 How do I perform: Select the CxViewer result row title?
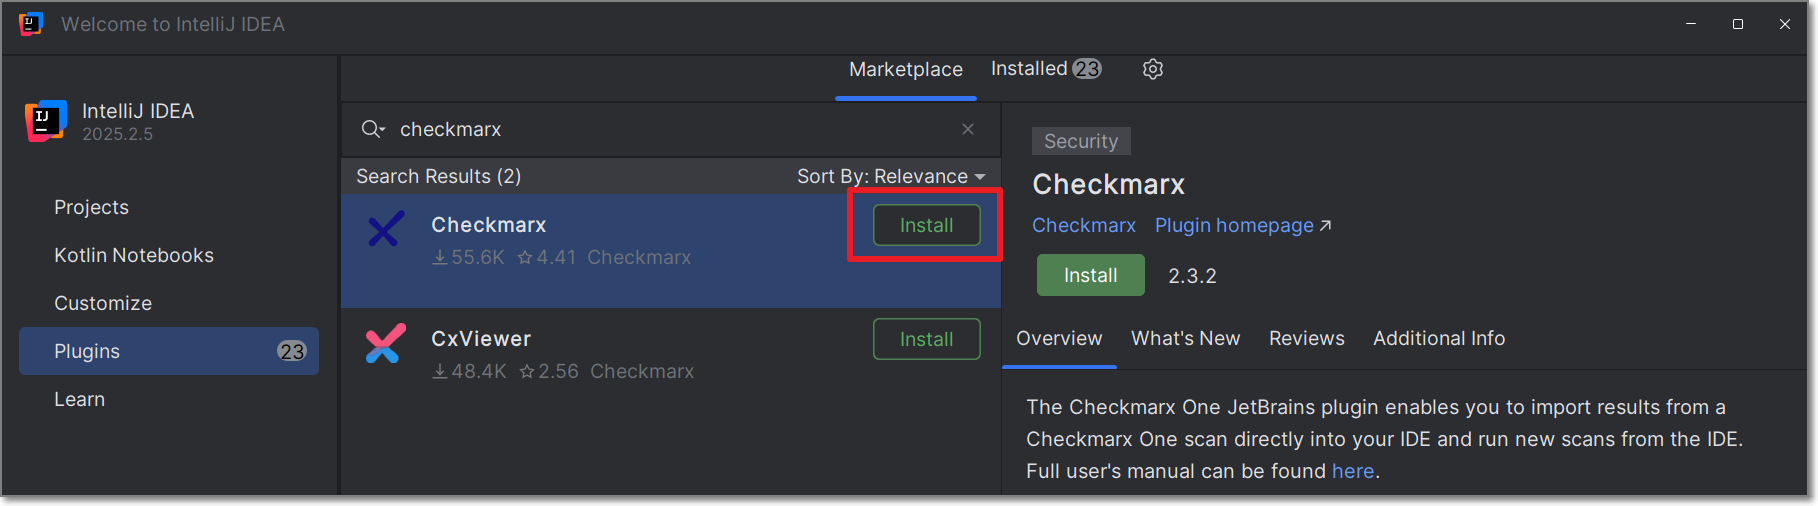coord(481,339)
